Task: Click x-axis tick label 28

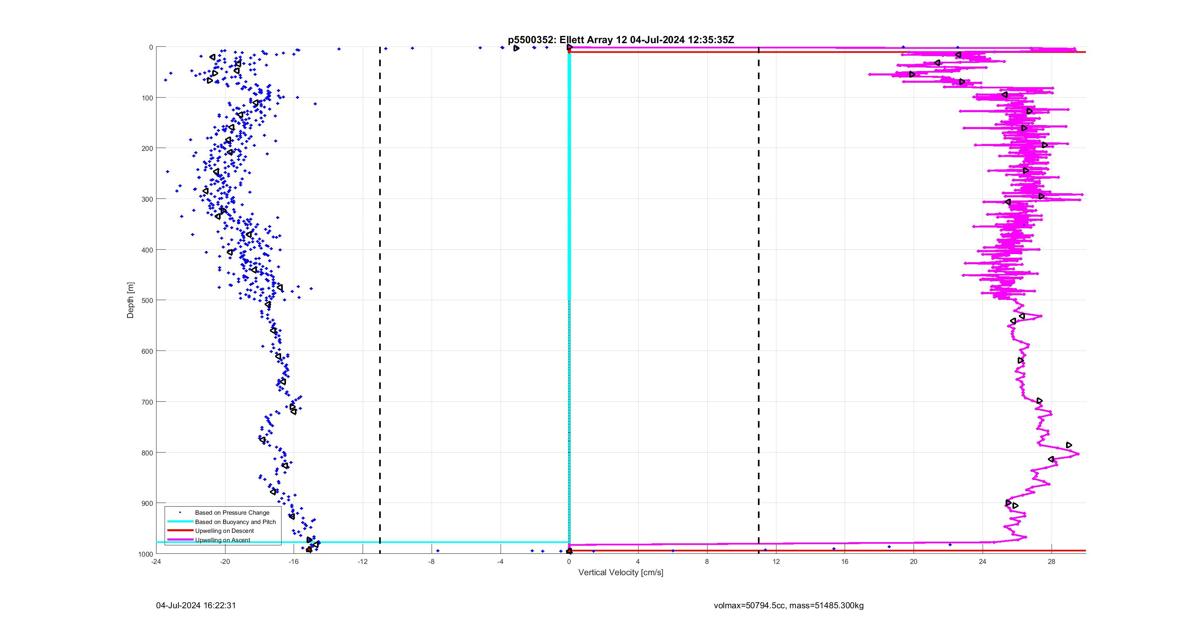Action: pyautogui.click(x=1052, y=561)
